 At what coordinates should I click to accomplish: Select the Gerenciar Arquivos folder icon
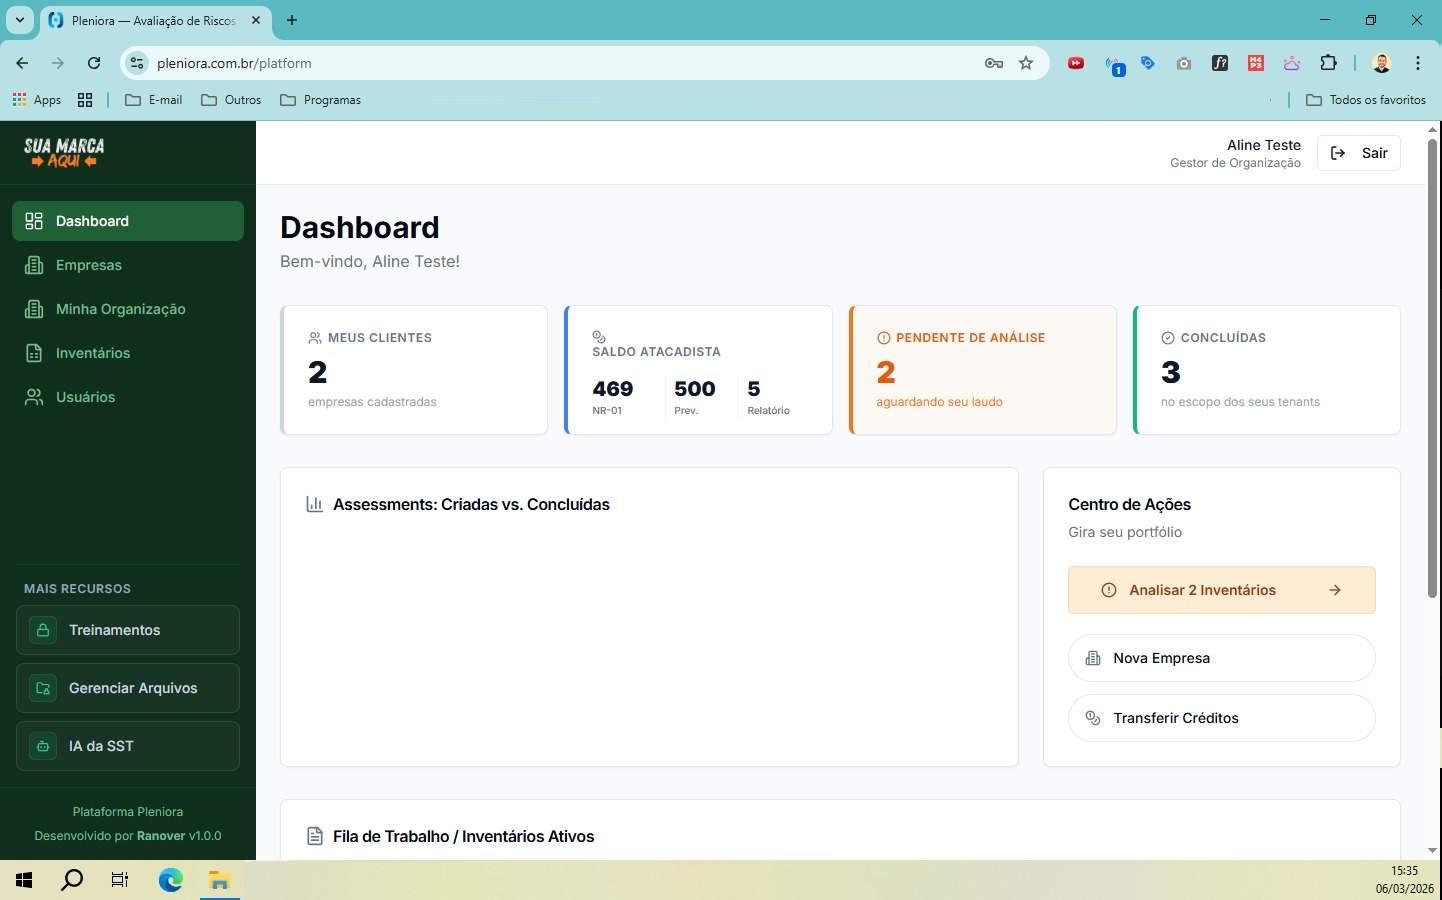43,688
